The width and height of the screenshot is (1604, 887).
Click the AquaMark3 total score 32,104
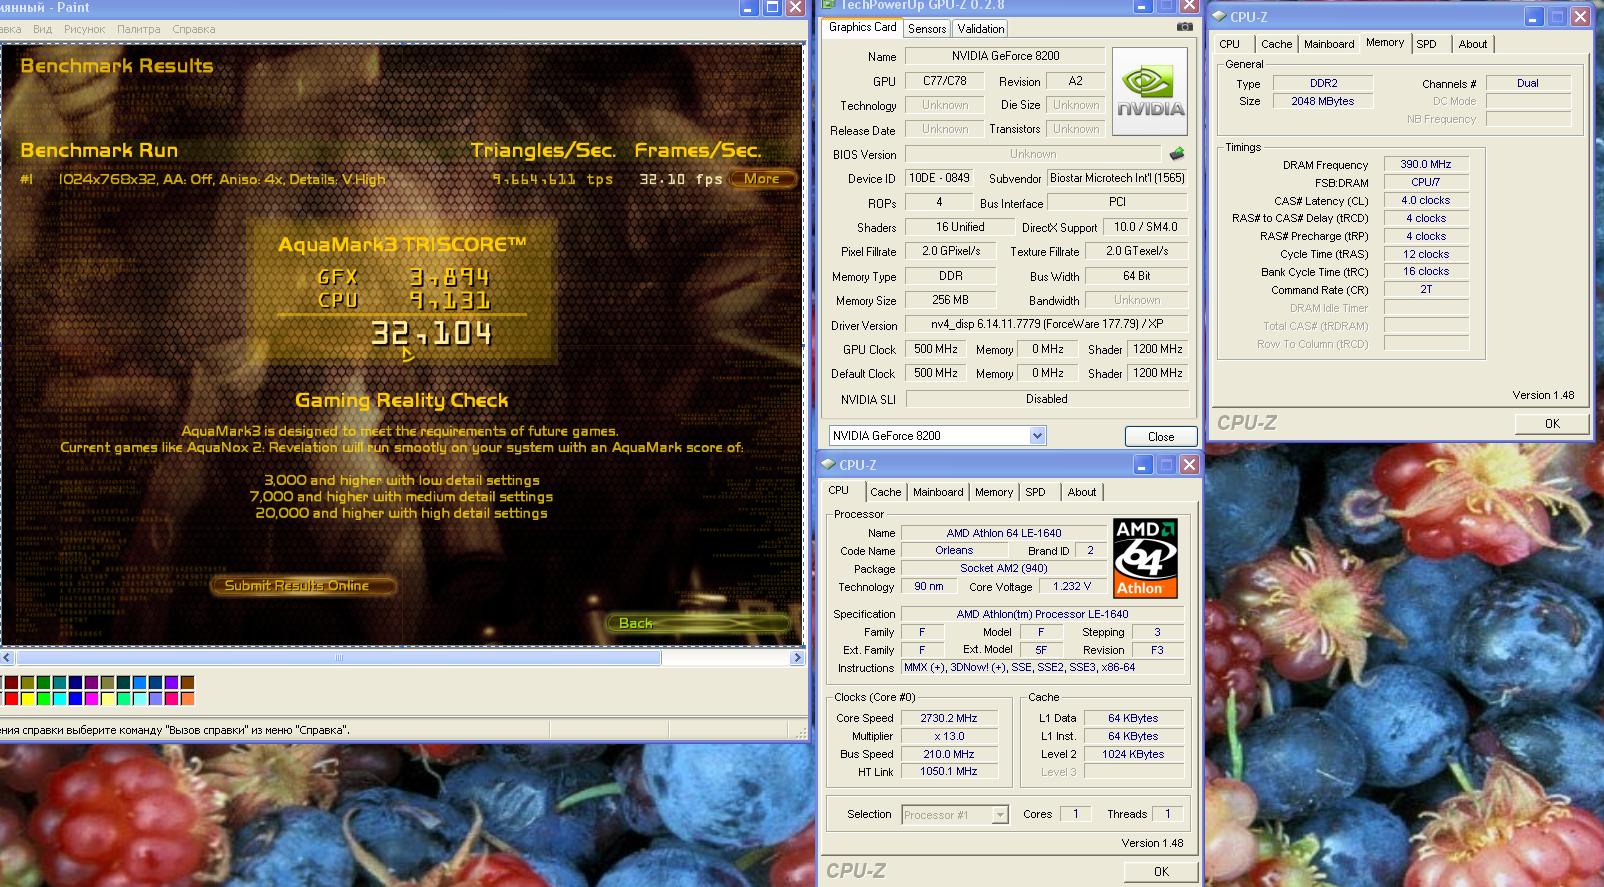pyautogui.click(x=431, y=333)
